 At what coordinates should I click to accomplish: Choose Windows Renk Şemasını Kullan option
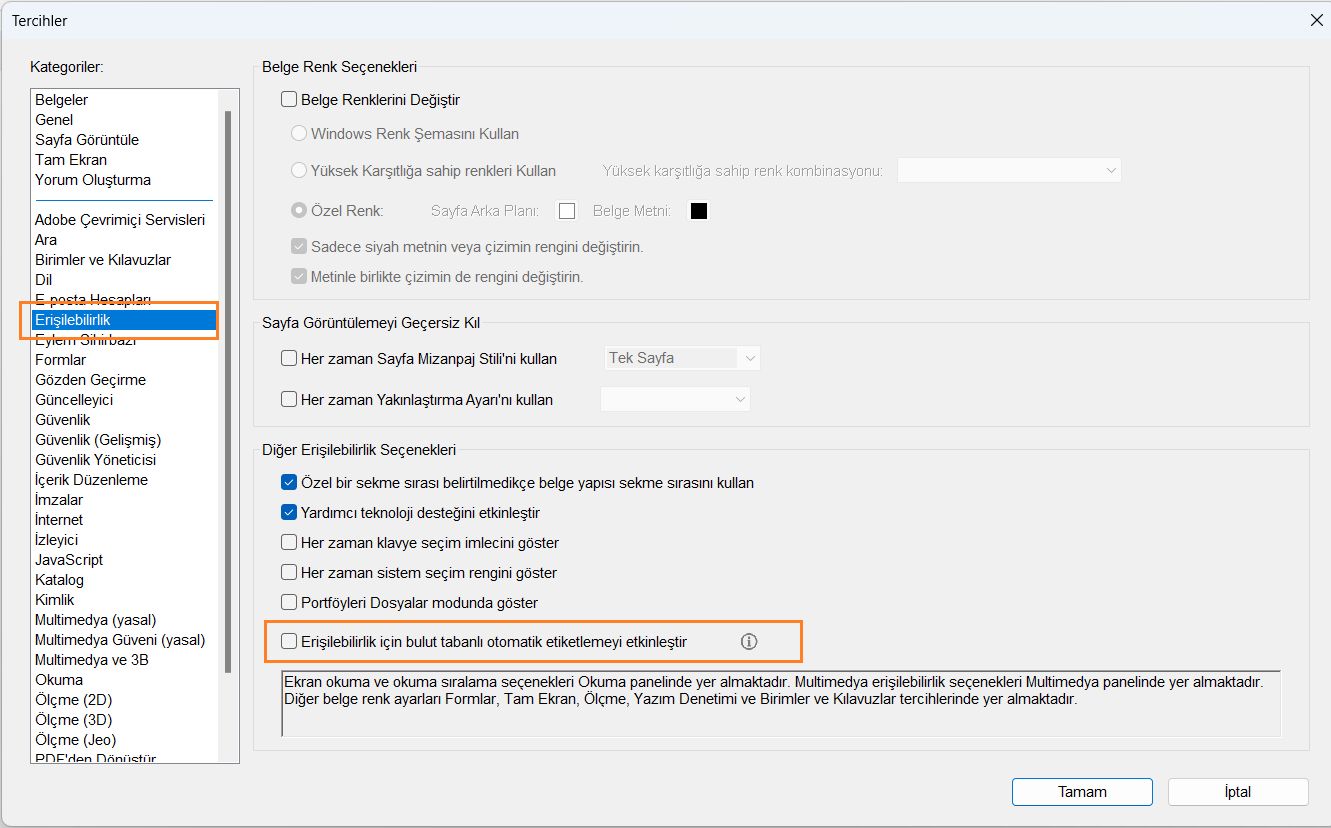click(x=299, y=133)
